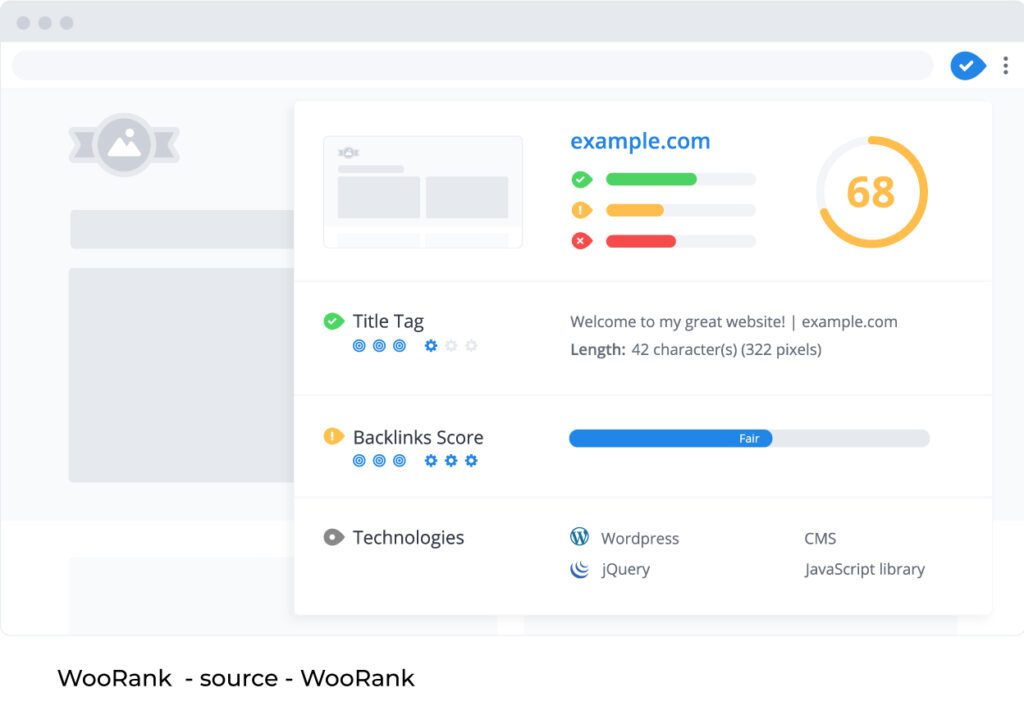This screenshot has height=715, width=1024.
Task: Click the empty browser address bar
Action: click(x=473, y=65)
